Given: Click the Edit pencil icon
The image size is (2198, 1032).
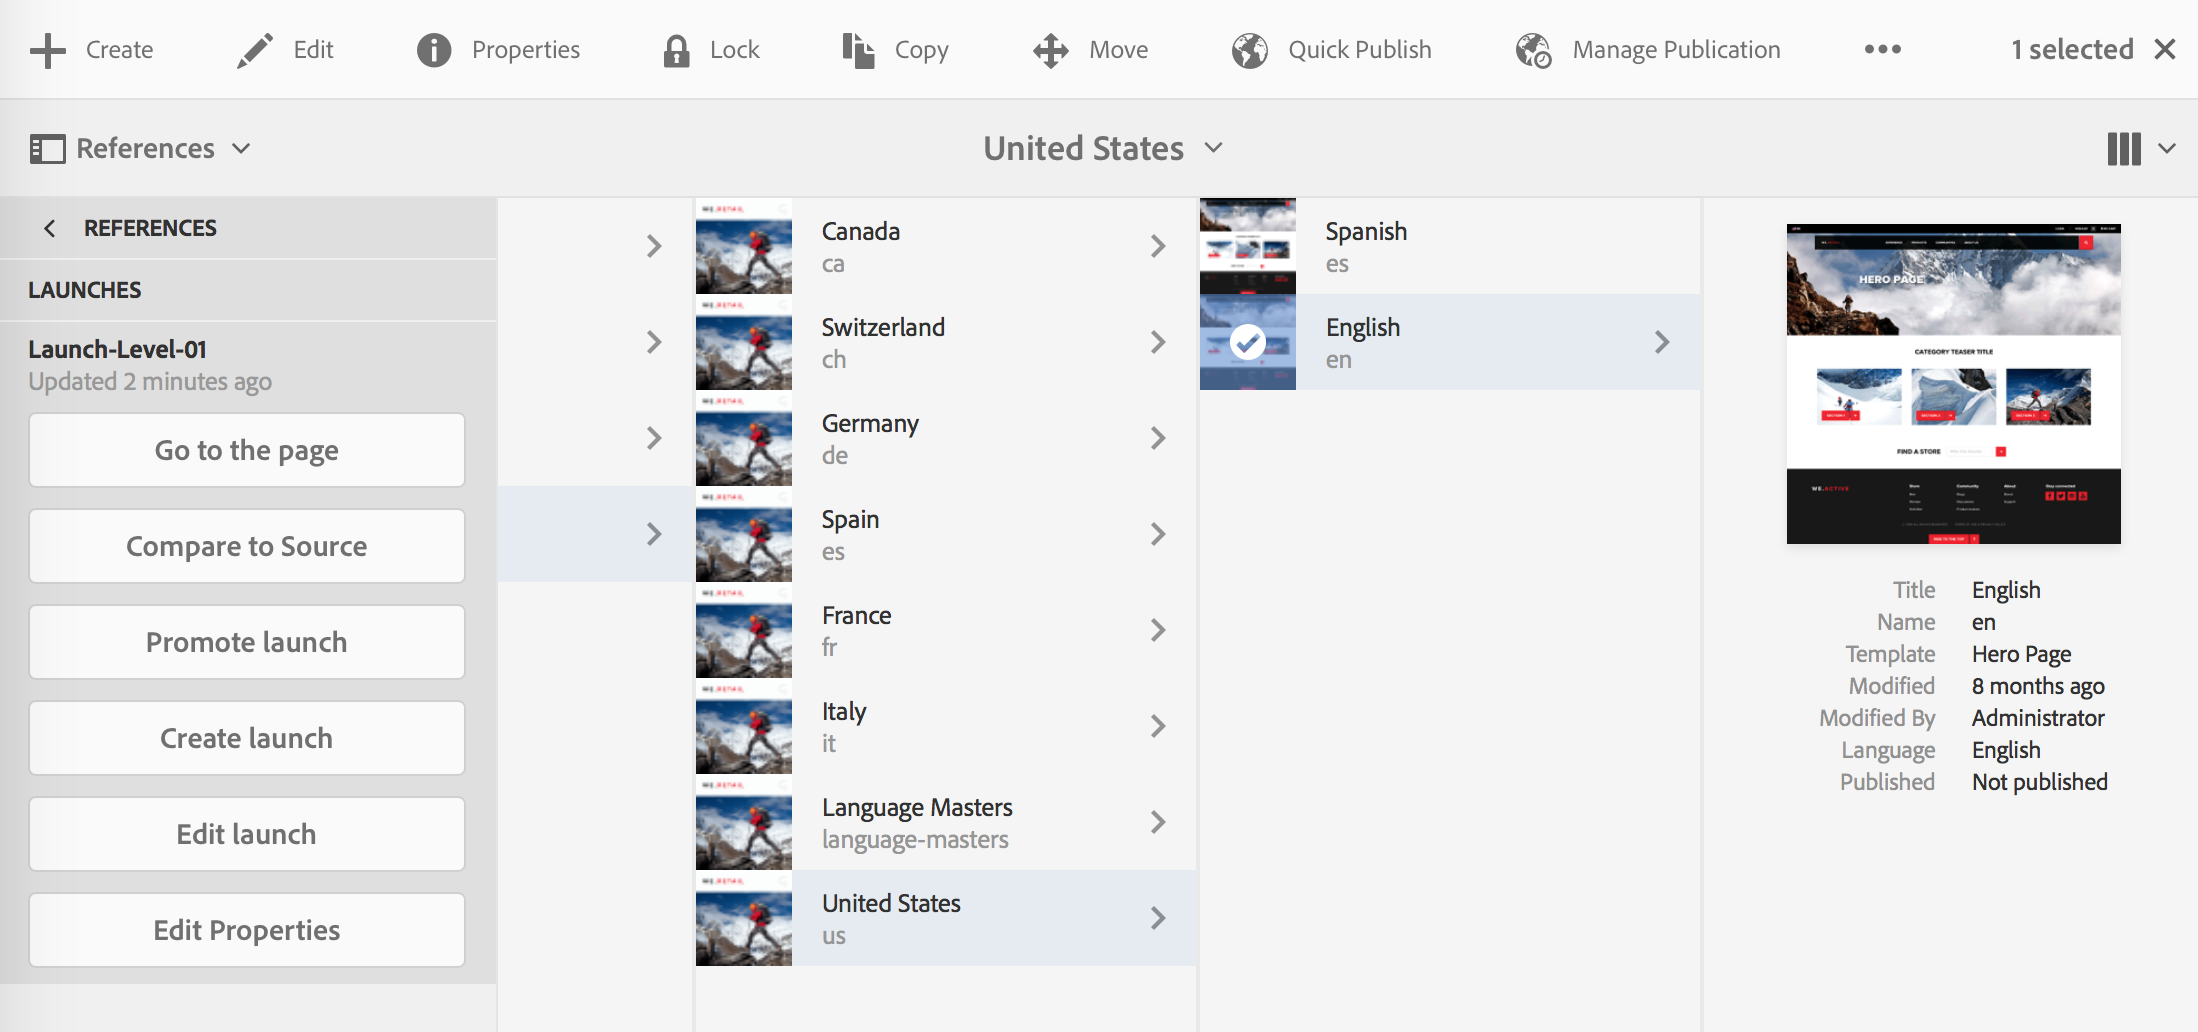Looking at the screenshot, I should pos(255,50).
